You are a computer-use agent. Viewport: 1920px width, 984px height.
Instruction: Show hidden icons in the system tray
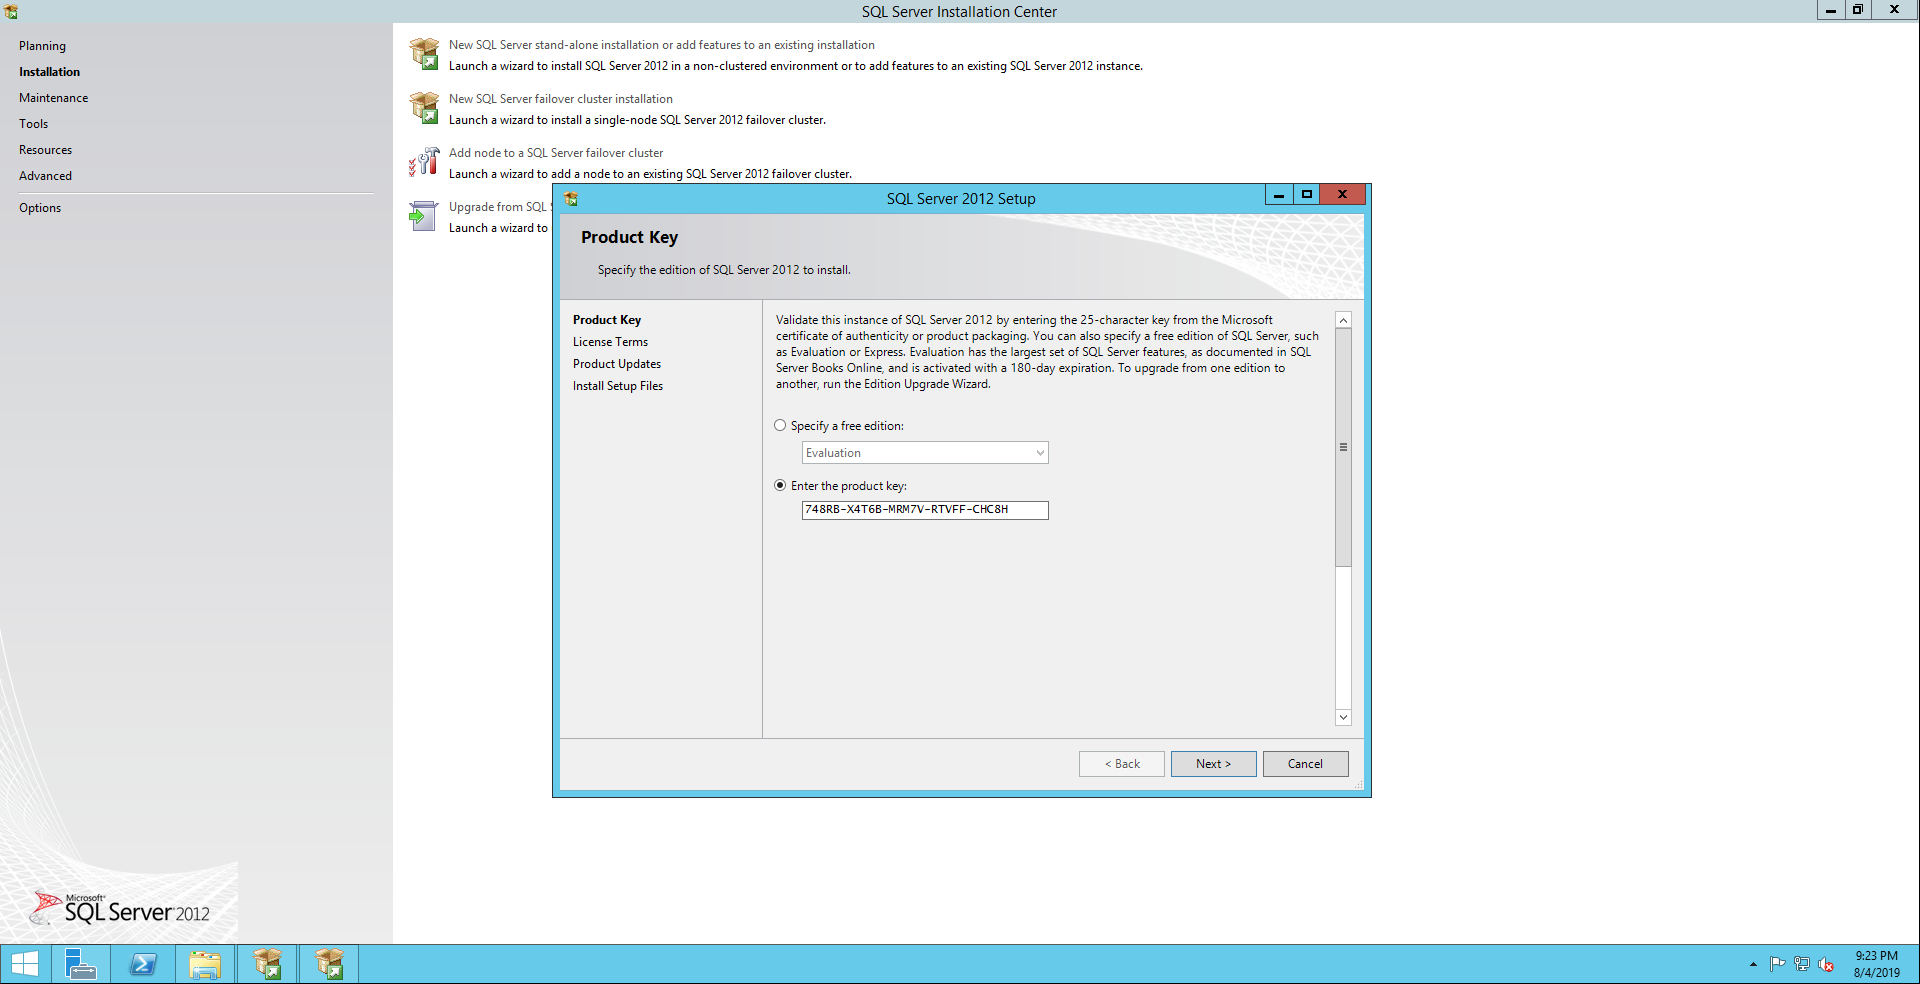point(1753,964)
